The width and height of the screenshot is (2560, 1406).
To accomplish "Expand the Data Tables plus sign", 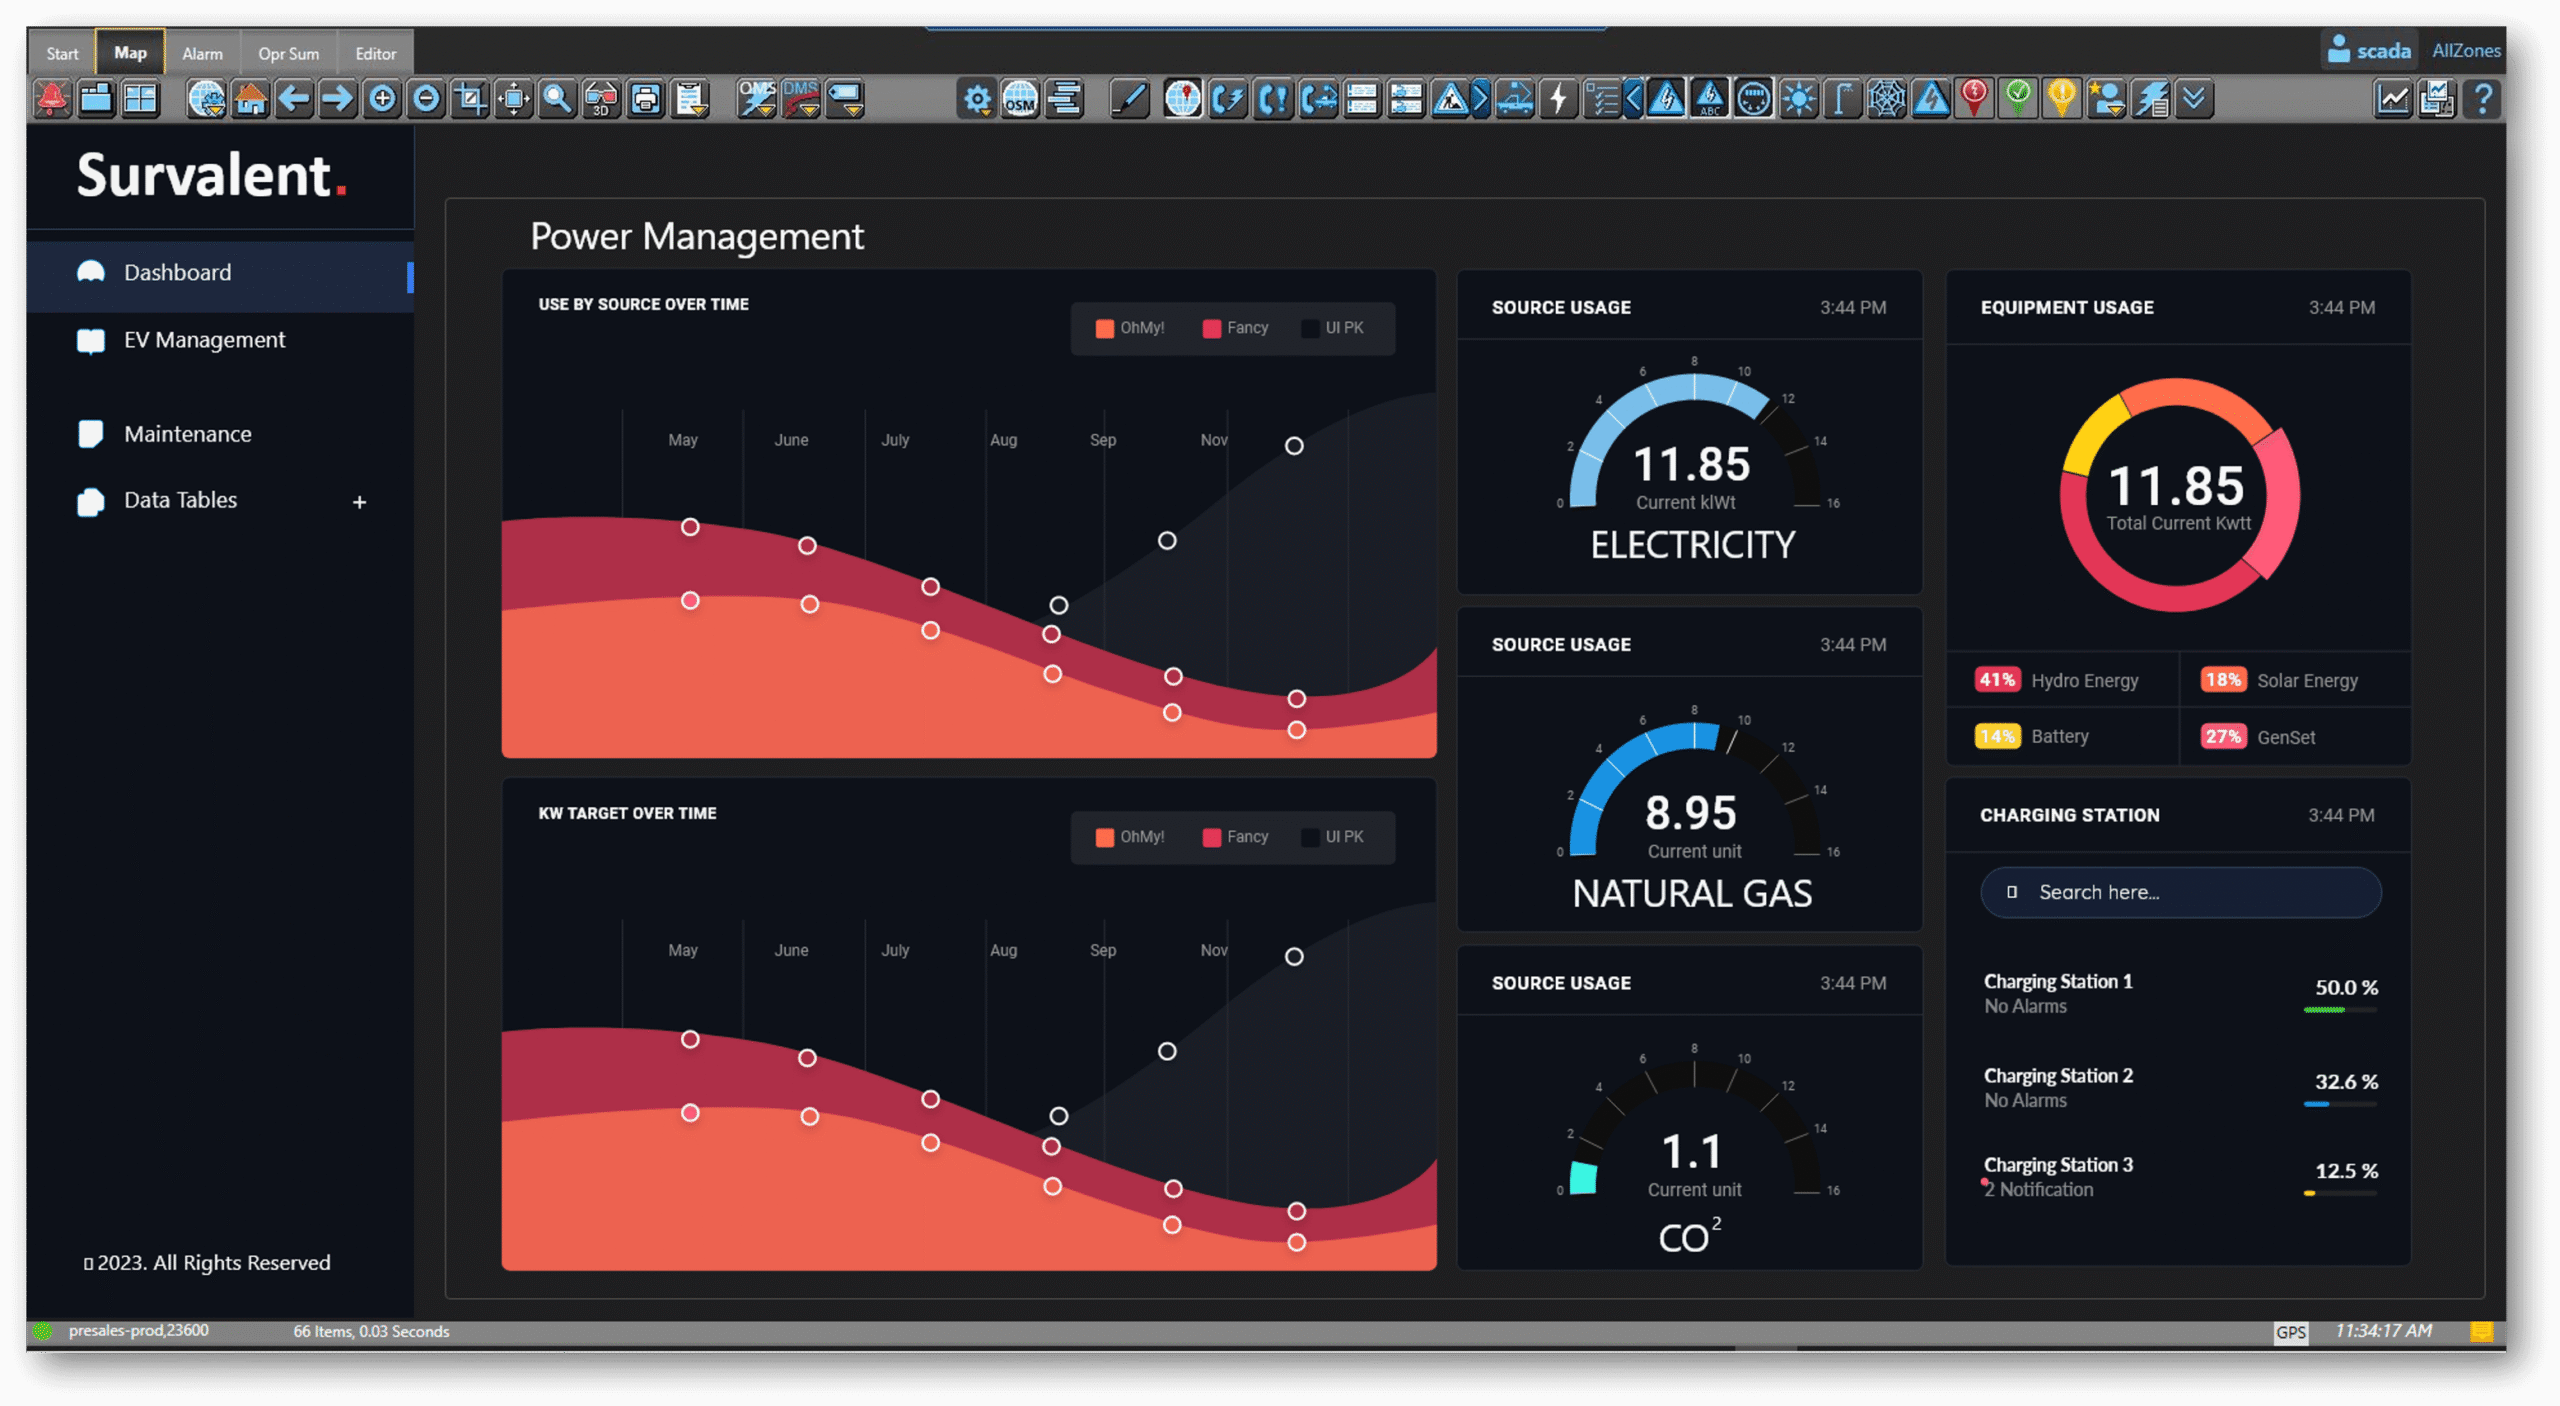I will click(x=359, y=502).
